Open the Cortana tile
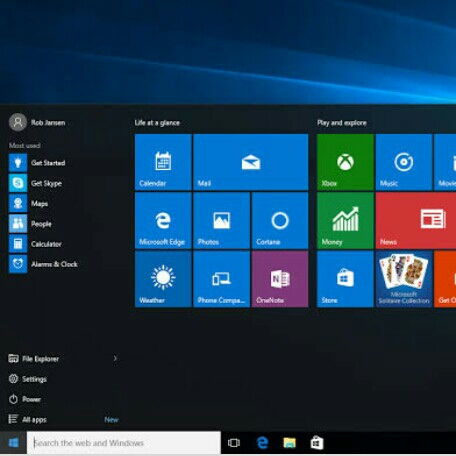The height and width of the screenshot is (456, 456). pos(280,221)
